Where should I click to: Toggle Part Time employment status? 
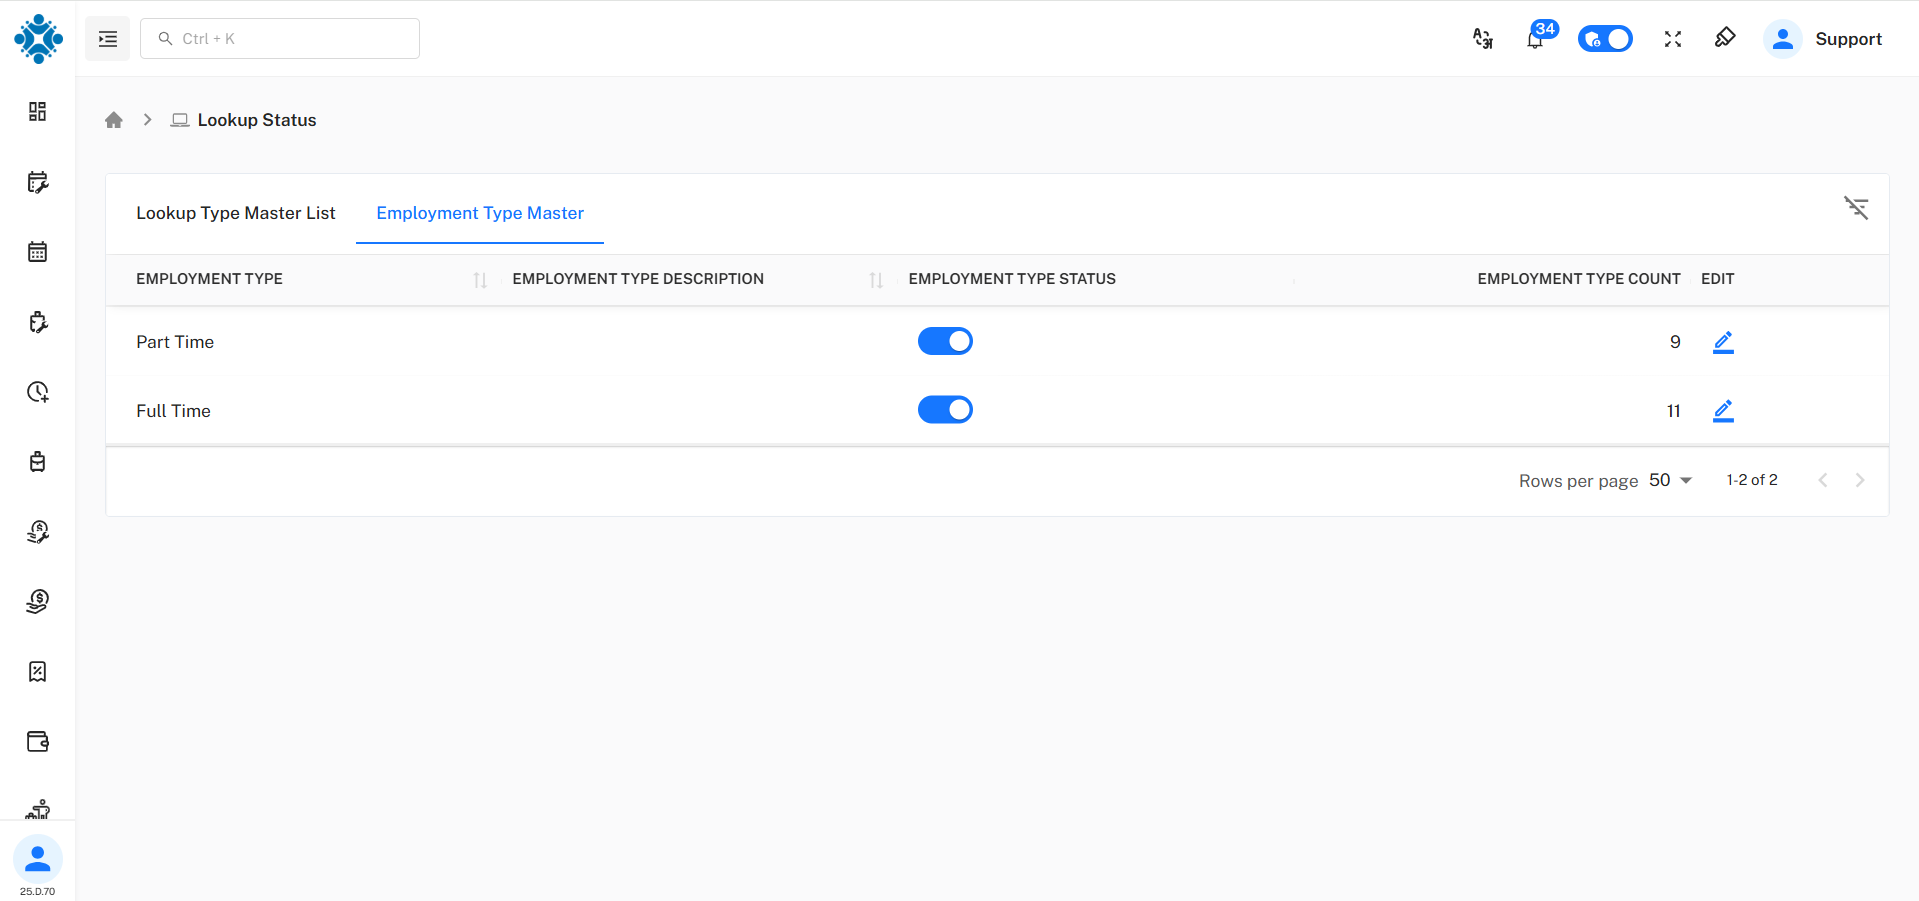[945, 342]
